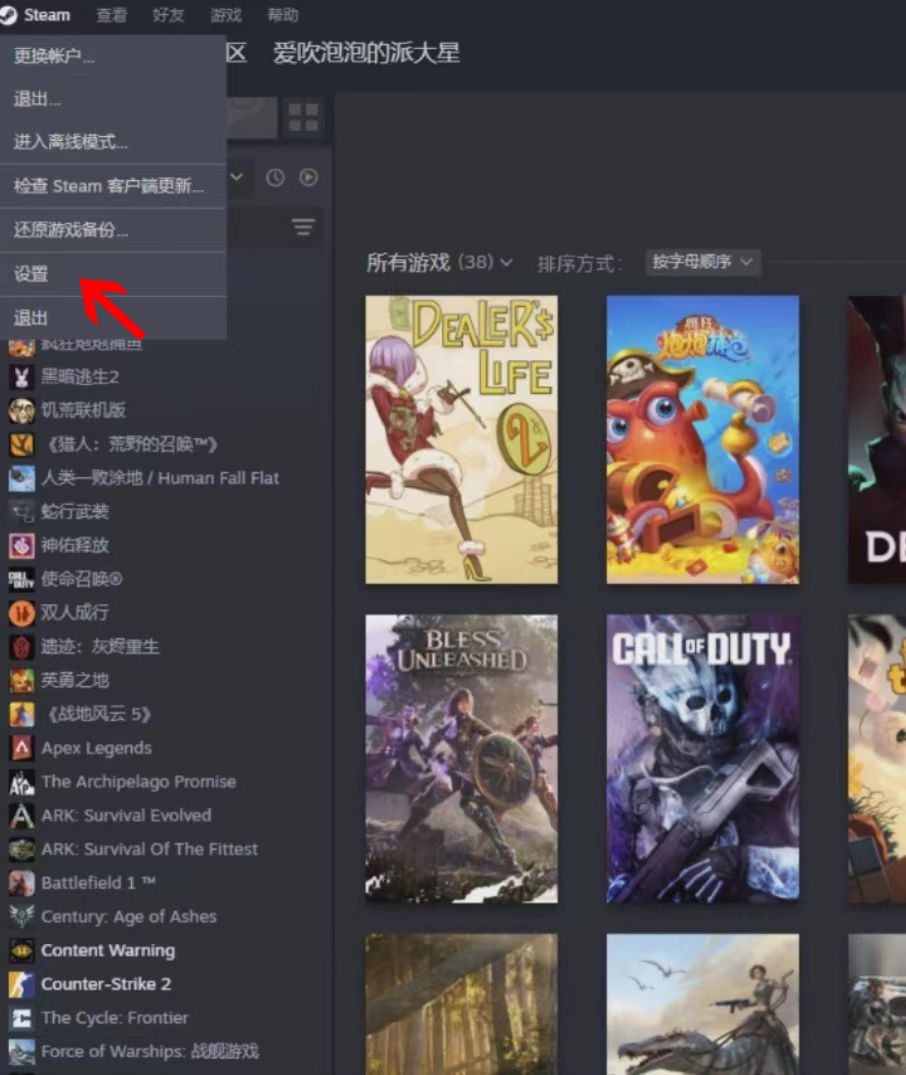Select 还原游戏备份 menu entry
This screenshot has height=1075, width=906.
(113, 230)
